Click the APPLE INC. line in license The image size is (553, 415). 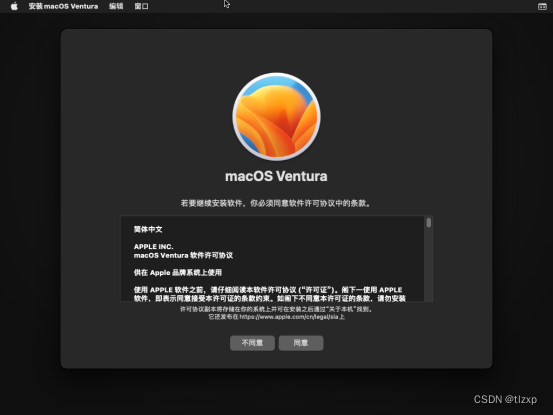pyautogui.click(x=153, y=246)
